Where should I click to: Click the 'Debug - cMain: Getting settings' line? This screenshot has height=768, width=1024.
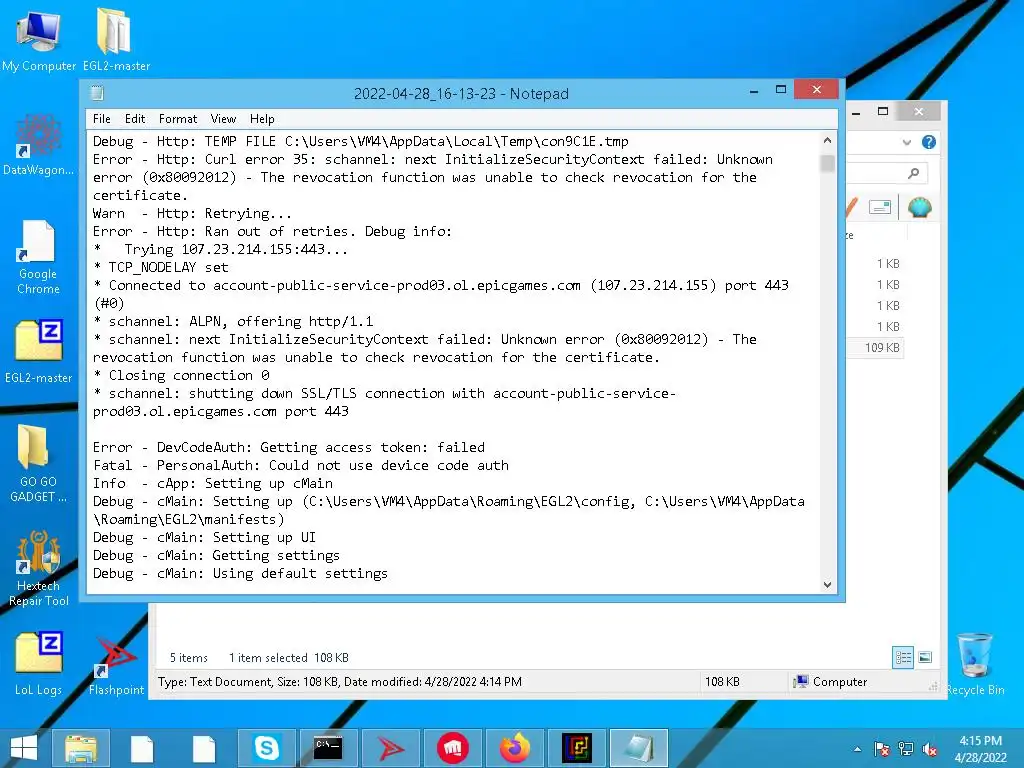coord(216,555)
